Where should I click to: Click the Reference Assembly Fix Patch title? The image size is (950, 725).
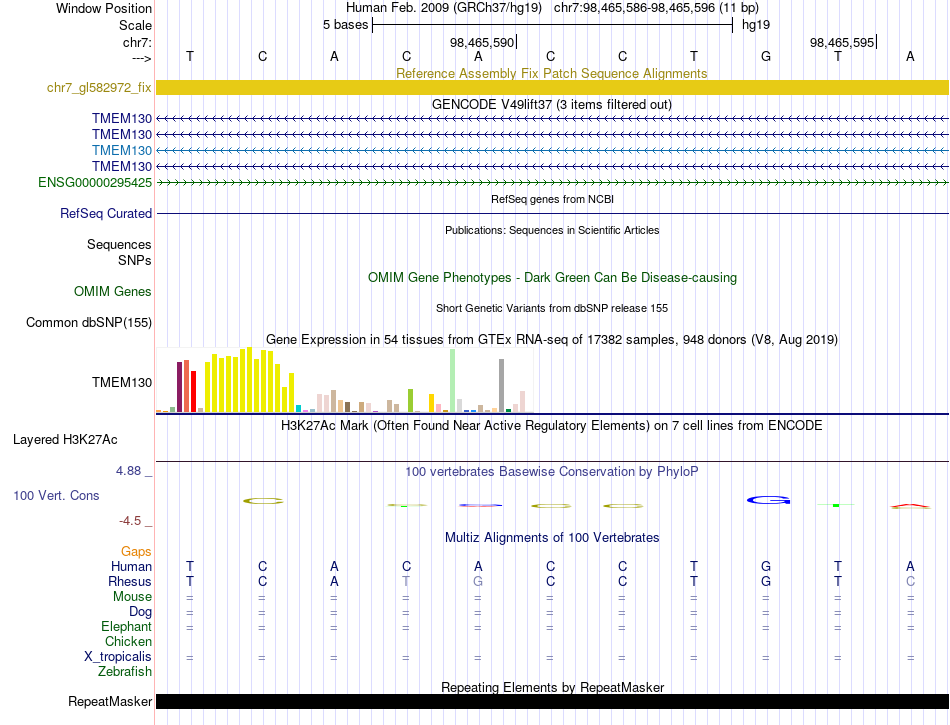click(x=551, y=73)
